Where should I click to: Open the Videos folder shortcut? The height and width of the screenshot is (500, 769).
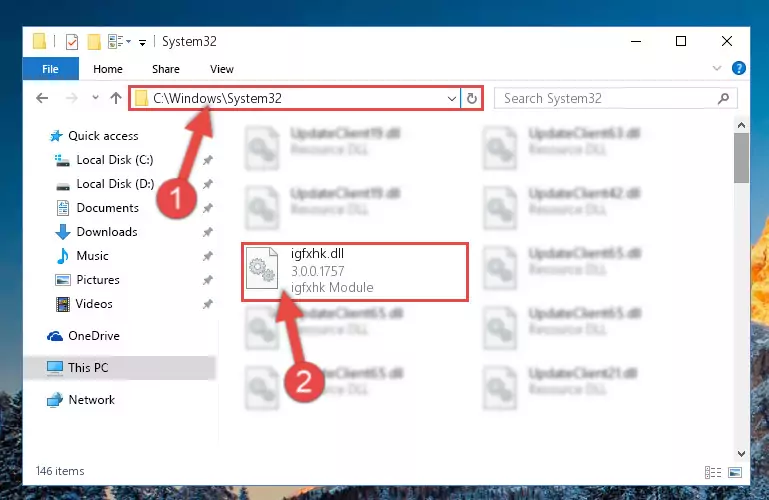click(x=94, y=304)
